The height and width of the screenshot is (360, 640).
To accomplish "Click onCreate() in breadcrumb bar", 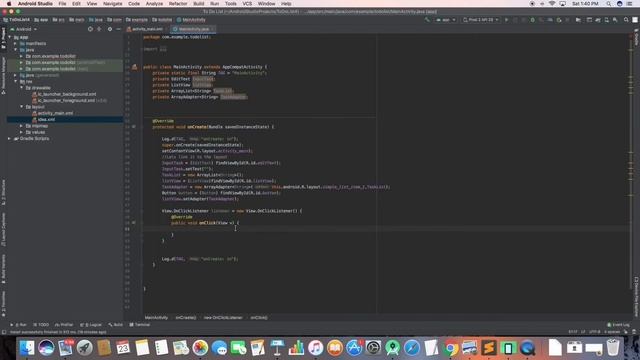I will coord(186,318).
